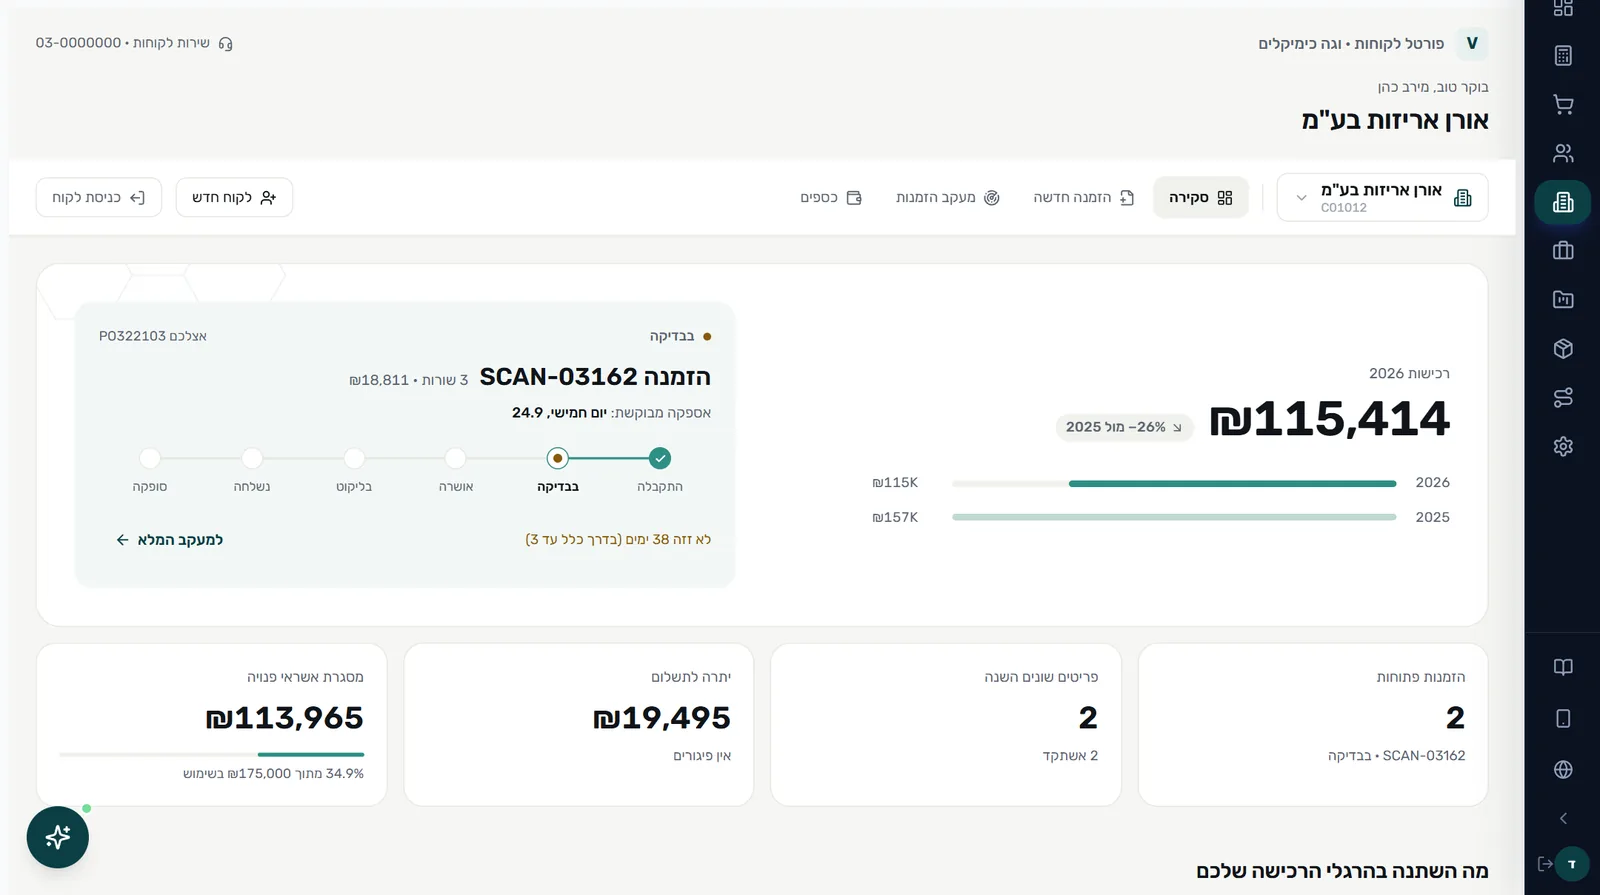The height and width of the screenshot is (895, 1600).
Task: Click the headset customer service icon
Action: coord(225,44)
